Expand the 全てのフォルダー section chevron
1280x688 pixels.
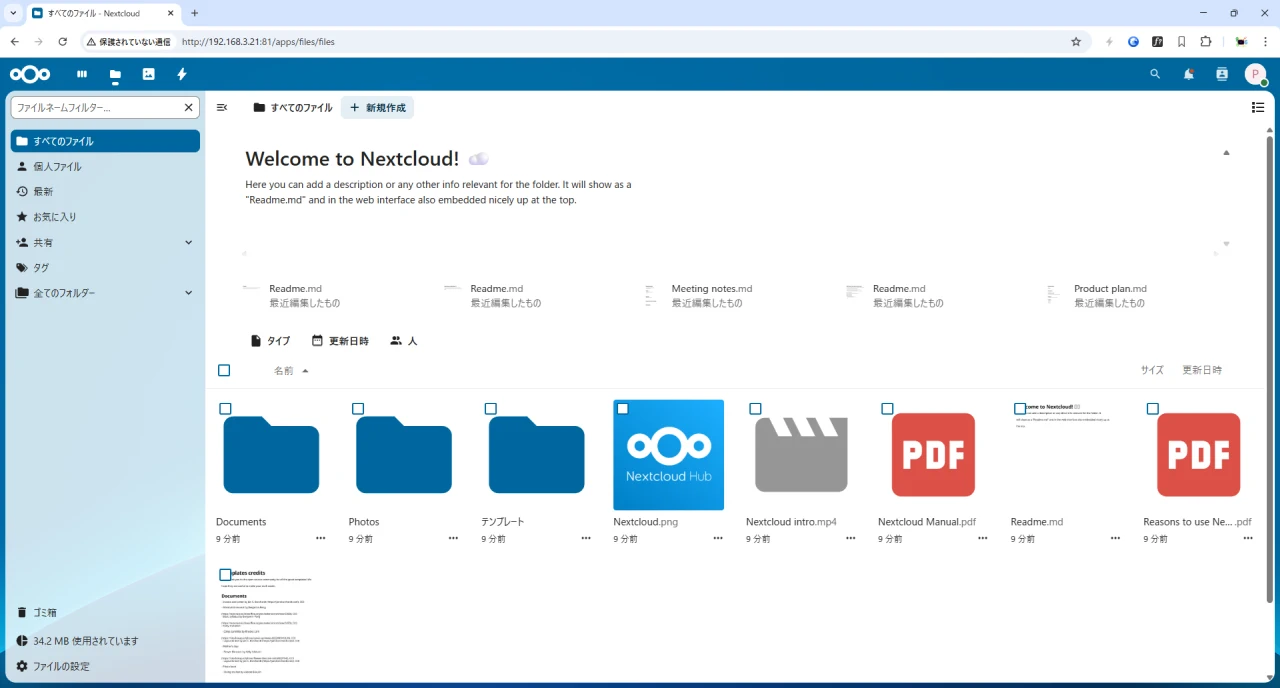188,293
